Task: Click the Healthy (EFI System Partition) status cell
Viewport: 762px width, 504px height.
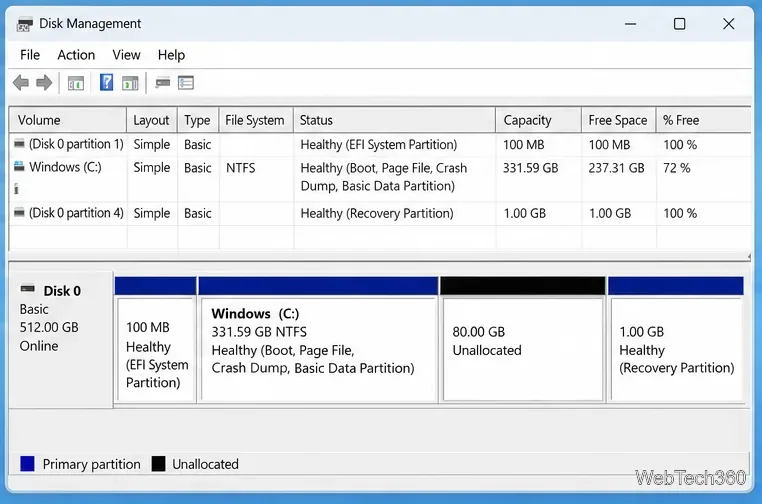Action: click(379, 144)
